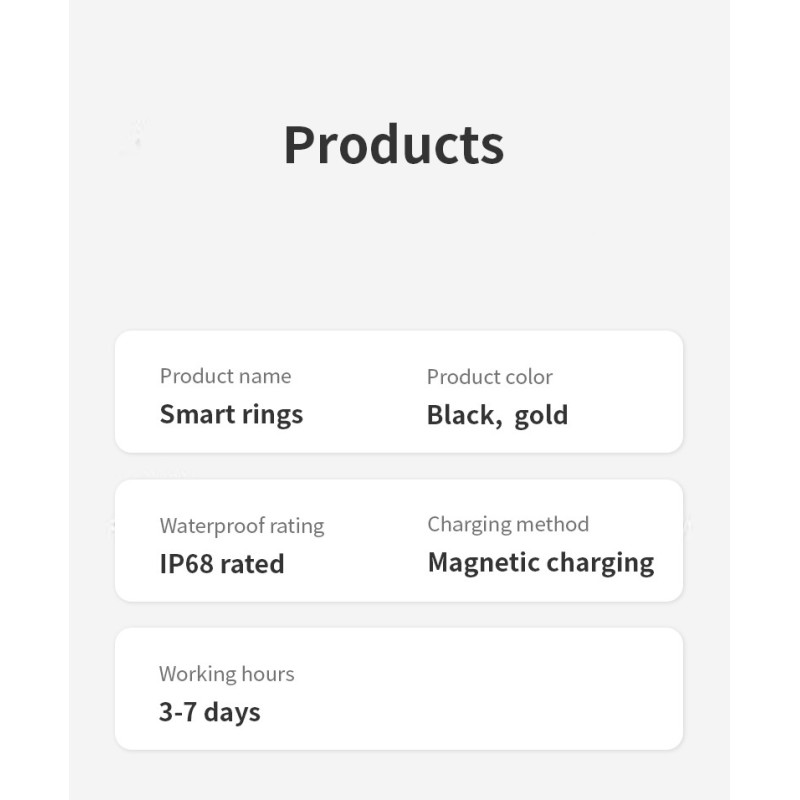
Task: Click the word rated after IP68
Action: coord(252,564)
